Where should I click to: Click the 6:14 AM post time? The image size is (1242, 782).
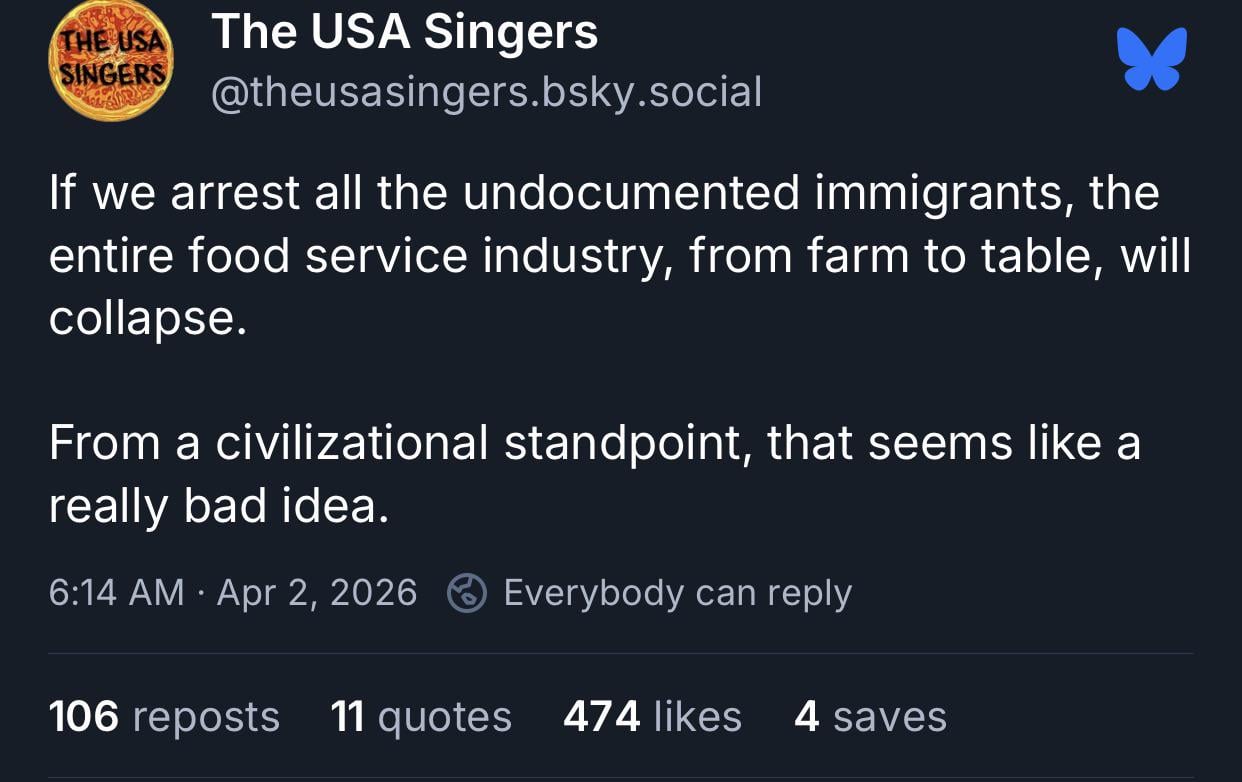tap(116, 593)
